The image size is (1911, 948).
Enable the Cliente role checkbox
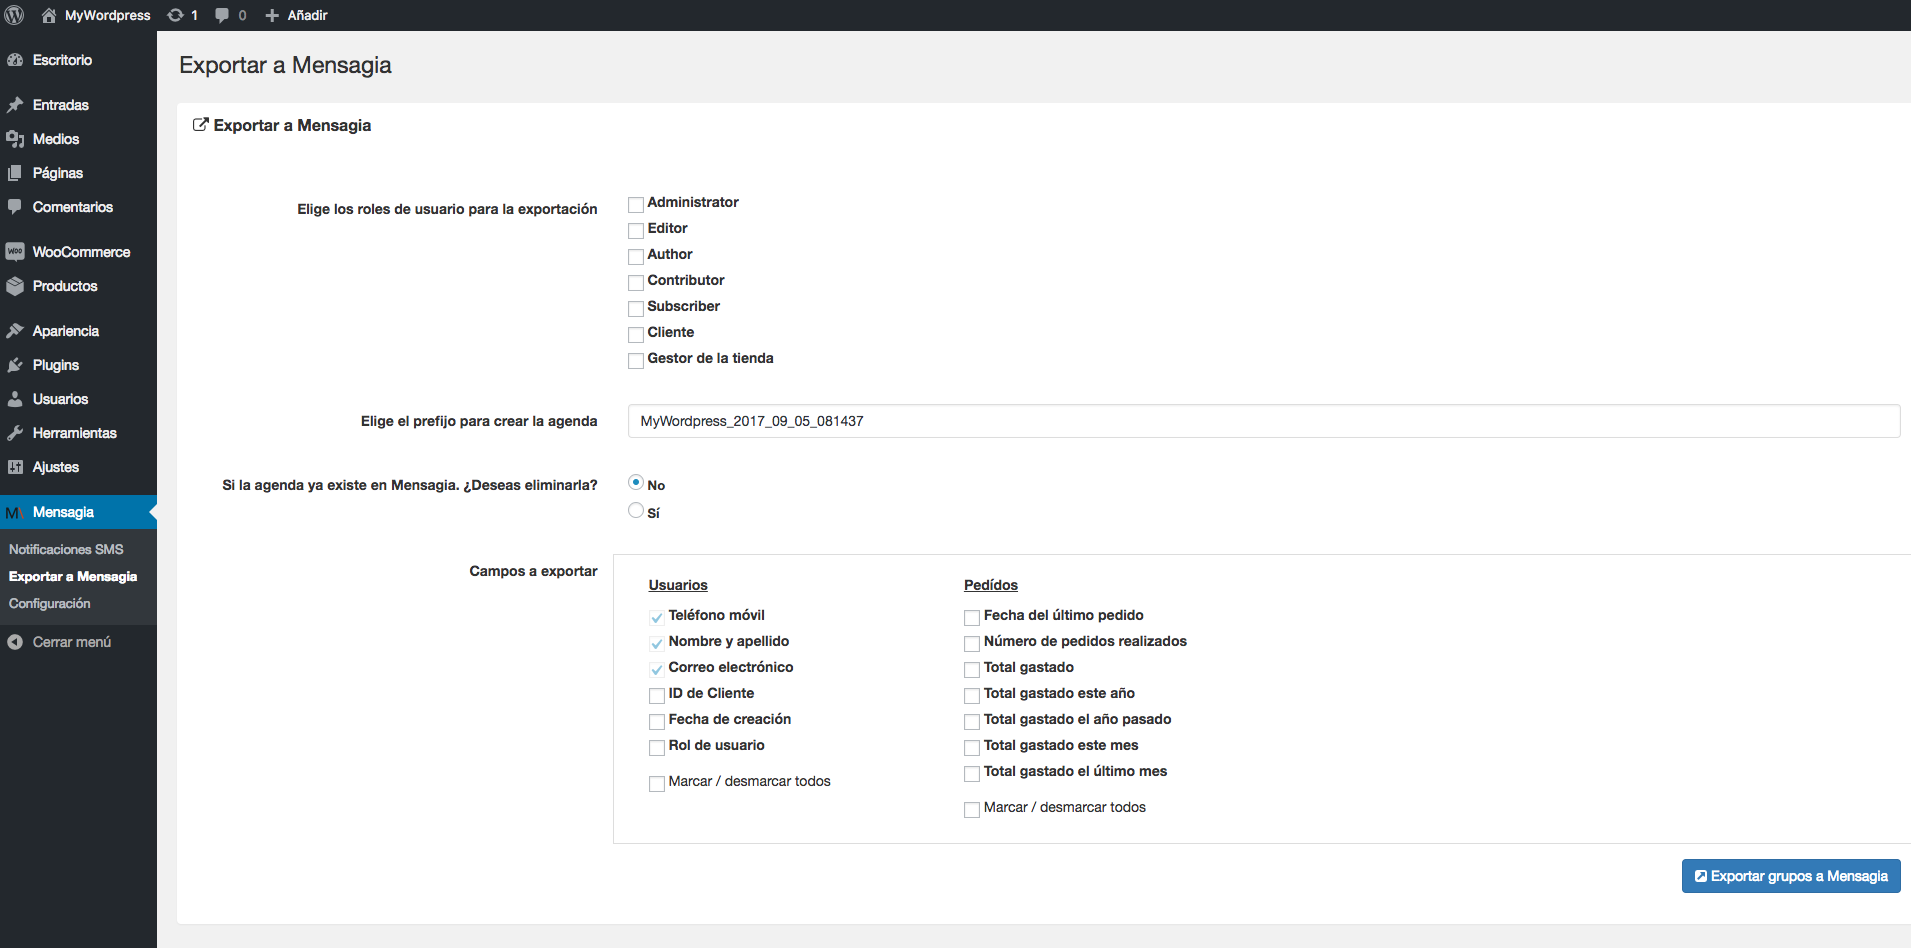click(636, 334)
